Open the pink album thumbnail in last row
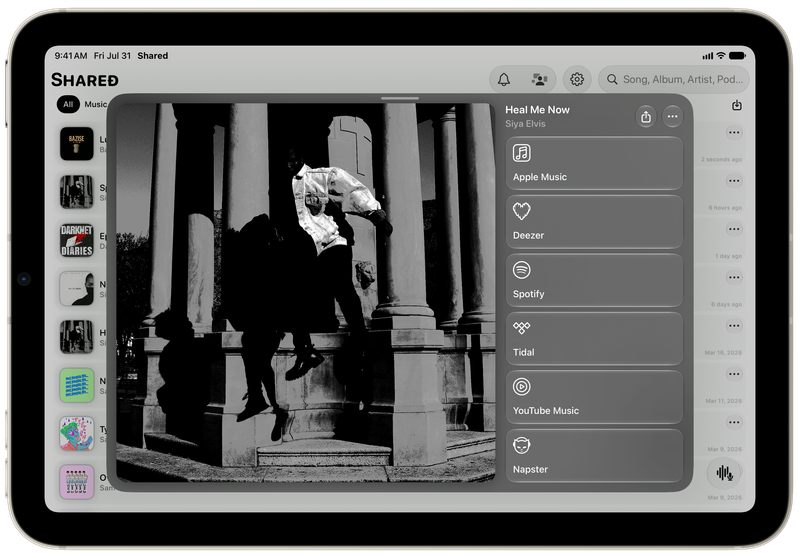Screen dimensions: 800x558 (77, 482)
